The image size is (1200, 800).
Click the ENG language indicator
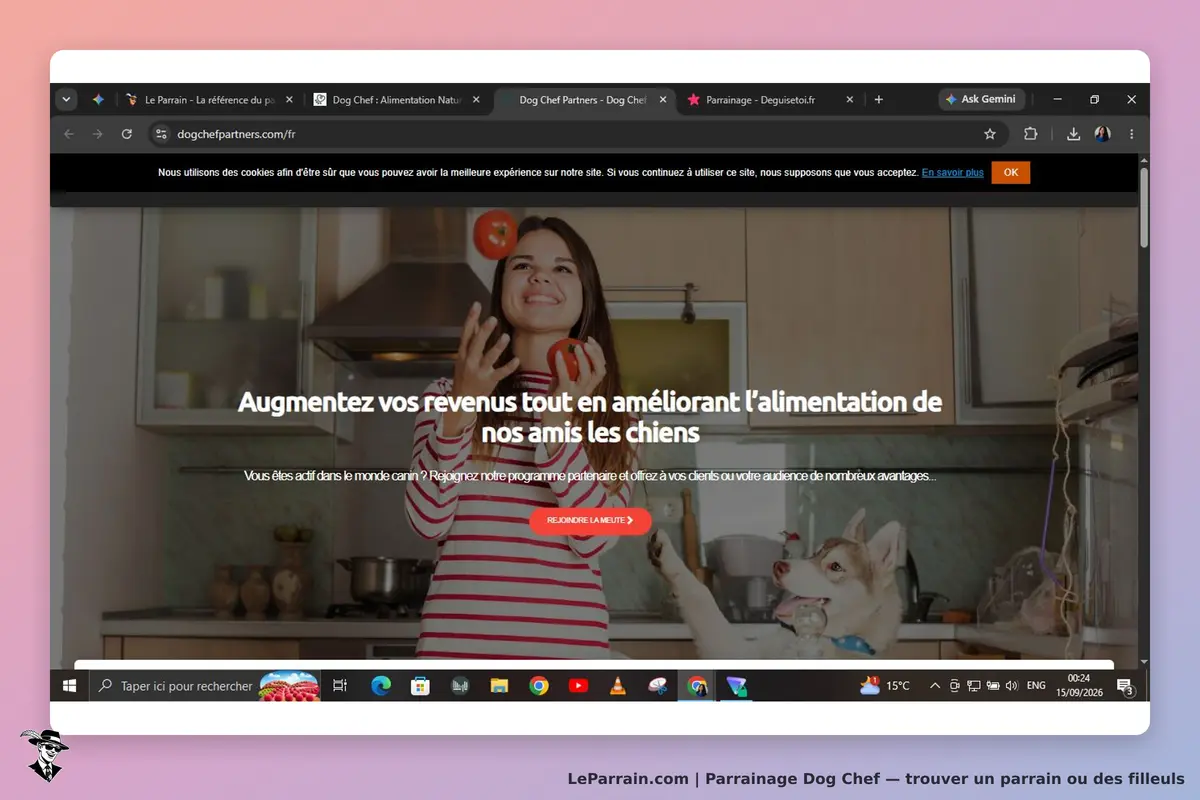coord(1036,686)
